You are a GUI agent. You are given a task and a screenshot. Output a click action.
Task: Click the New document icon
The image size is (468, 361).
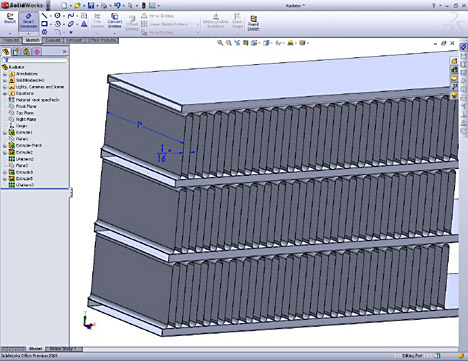(64, 5)
